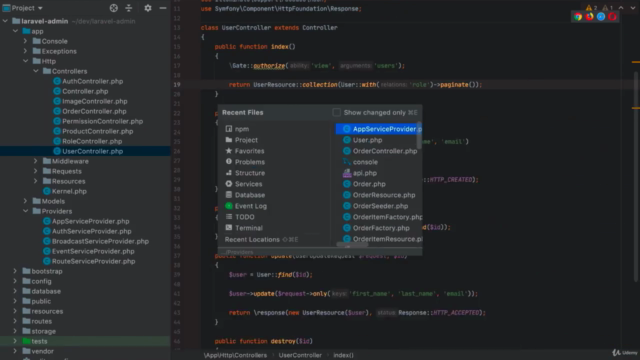Expand the Exceptions folder

click(25, 51)
